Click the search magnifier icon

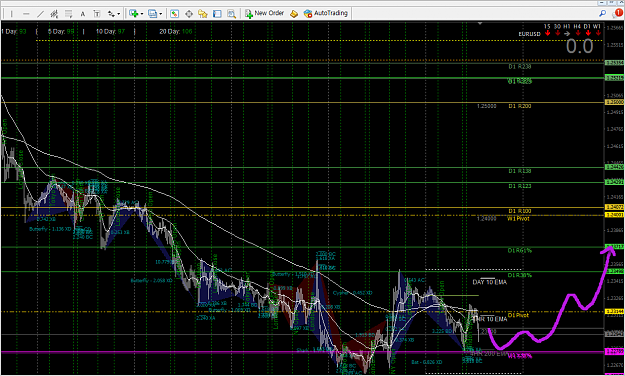pyautogui.click(x=602, y=13)
